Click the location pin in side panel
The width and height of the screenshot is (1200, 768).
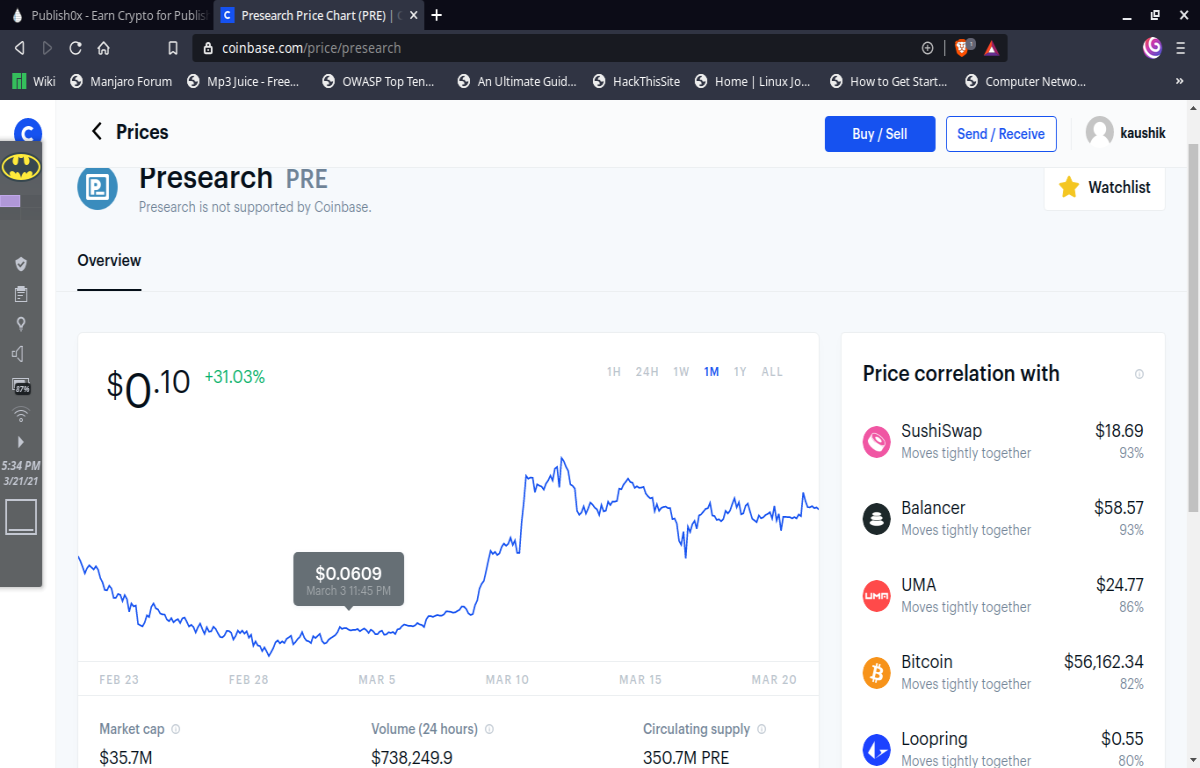21,324
